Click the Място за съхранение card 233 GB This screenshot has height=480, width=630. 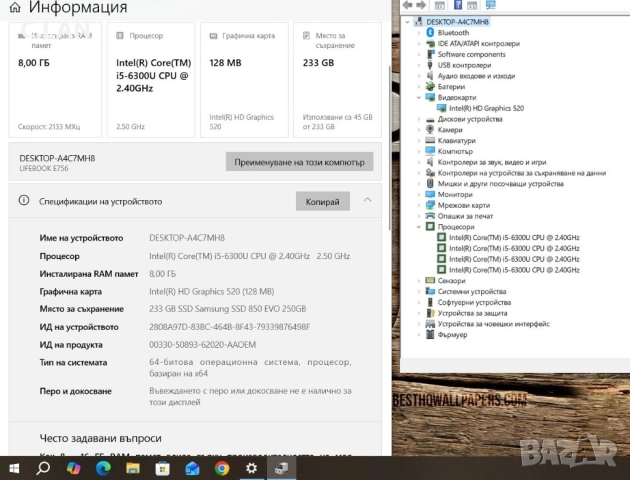338,80
